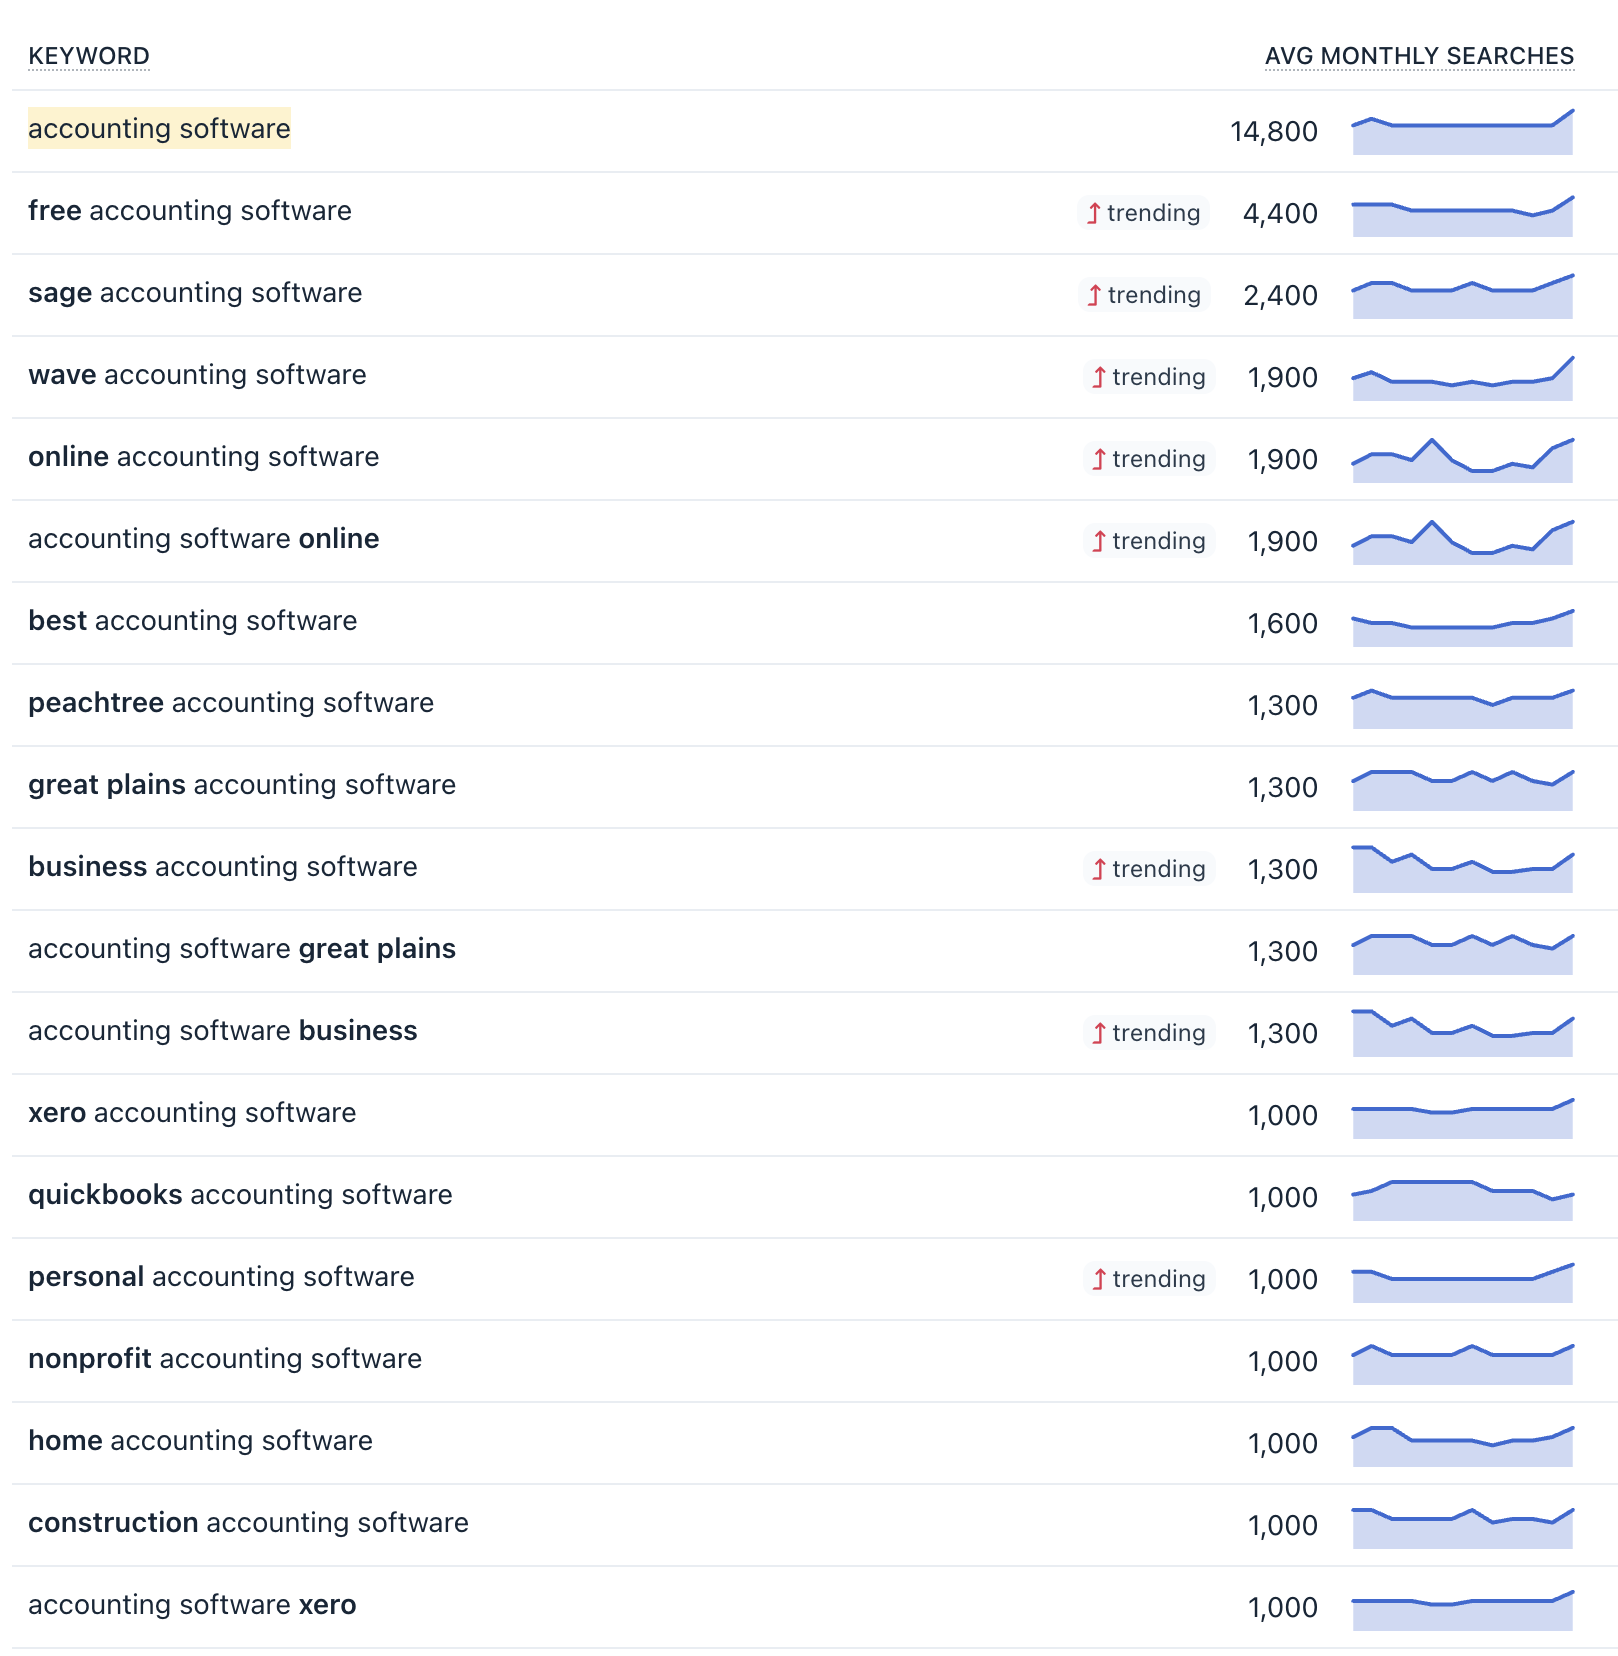Image resolution: width=1618 pixels, height=1656 pixels.
Task: Click trending badge on 'wave accounting software' row
Action: coord(1149,377)
